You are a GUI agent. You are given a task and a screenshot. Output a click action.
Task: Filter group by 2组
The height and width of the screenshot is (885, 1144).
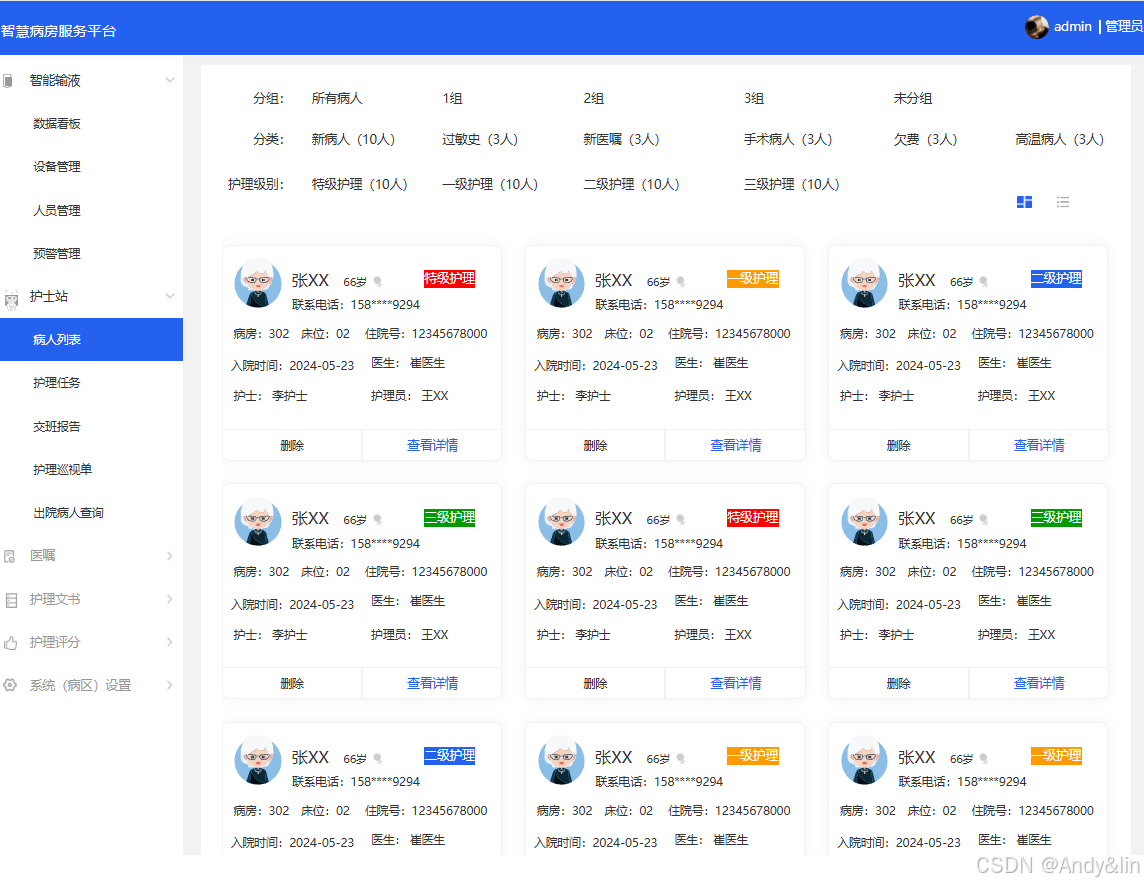pyautogui.click(x=594, y=98)
